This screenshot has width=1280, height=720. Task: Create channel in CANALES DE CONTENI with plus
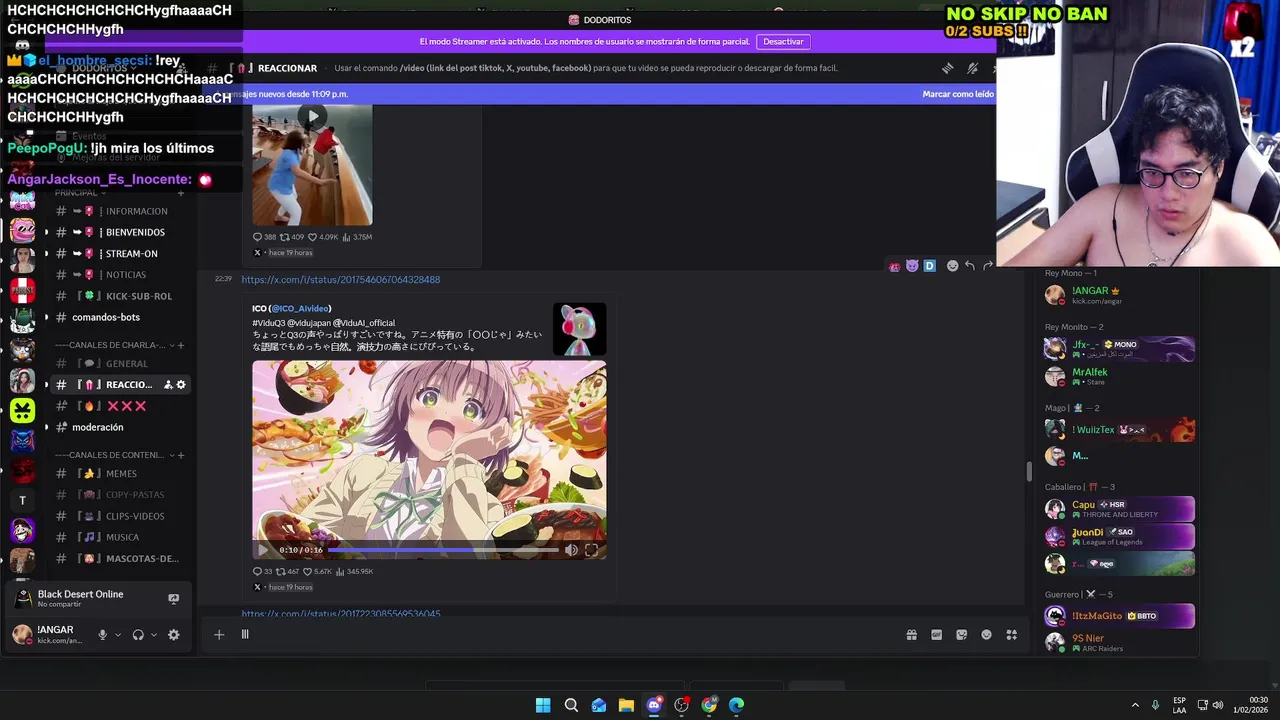coord(181,455)
